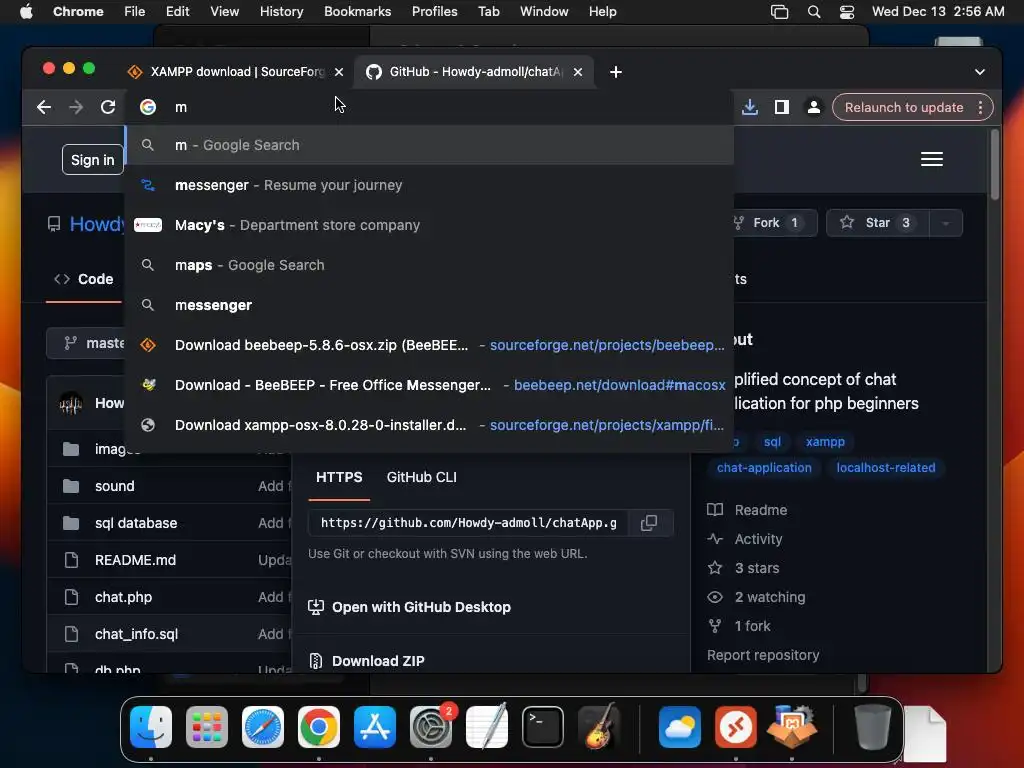Go back with the browser back arrow
Image resolution: width=1024 pixels, height=768 pixels.
click(44, 107)
